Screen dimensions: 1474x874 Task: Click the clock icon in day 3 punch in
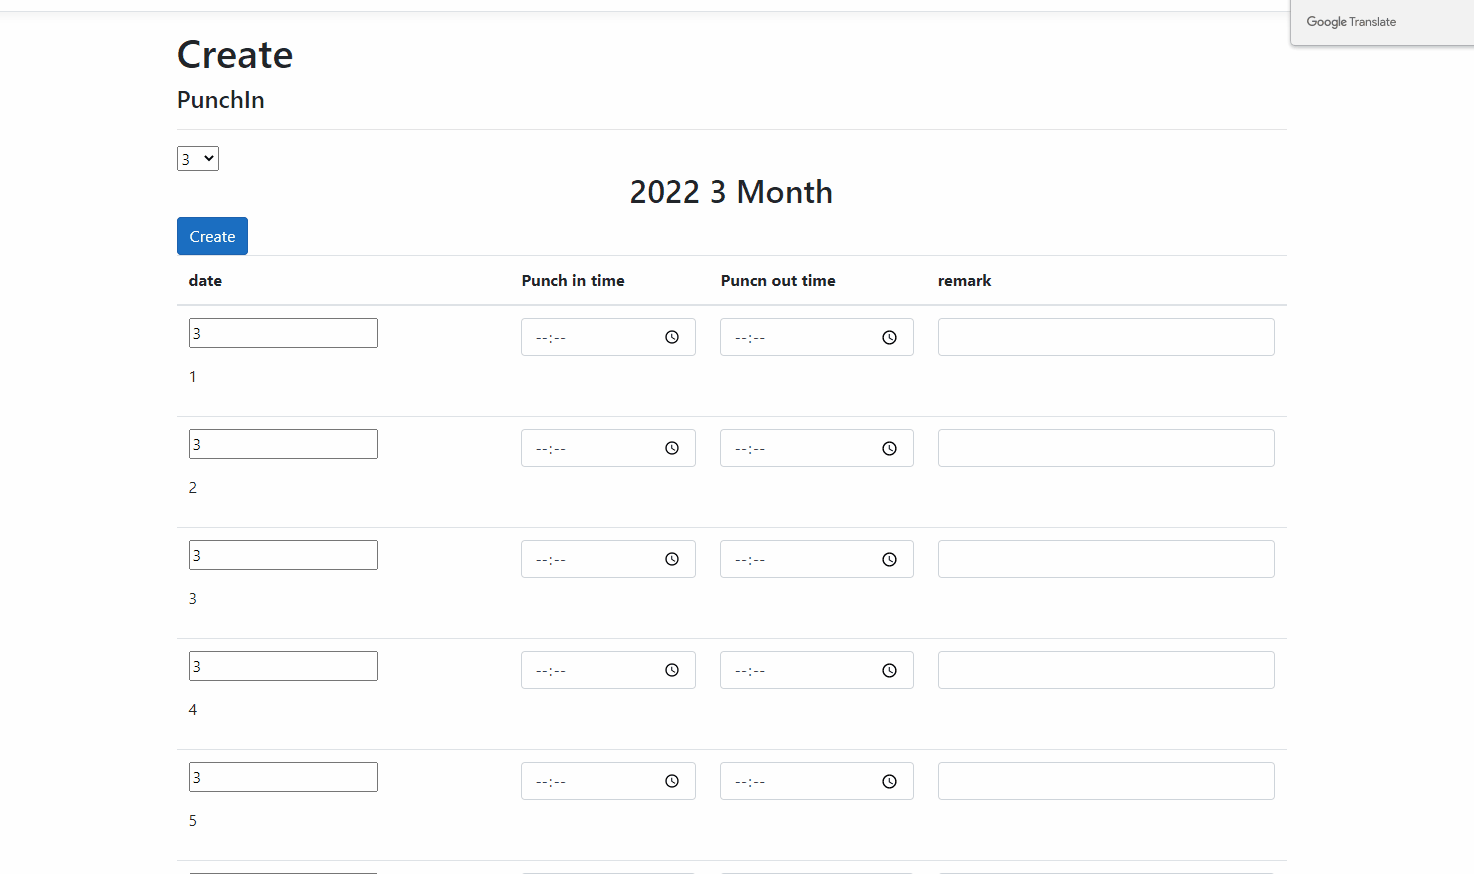[672, 559]
